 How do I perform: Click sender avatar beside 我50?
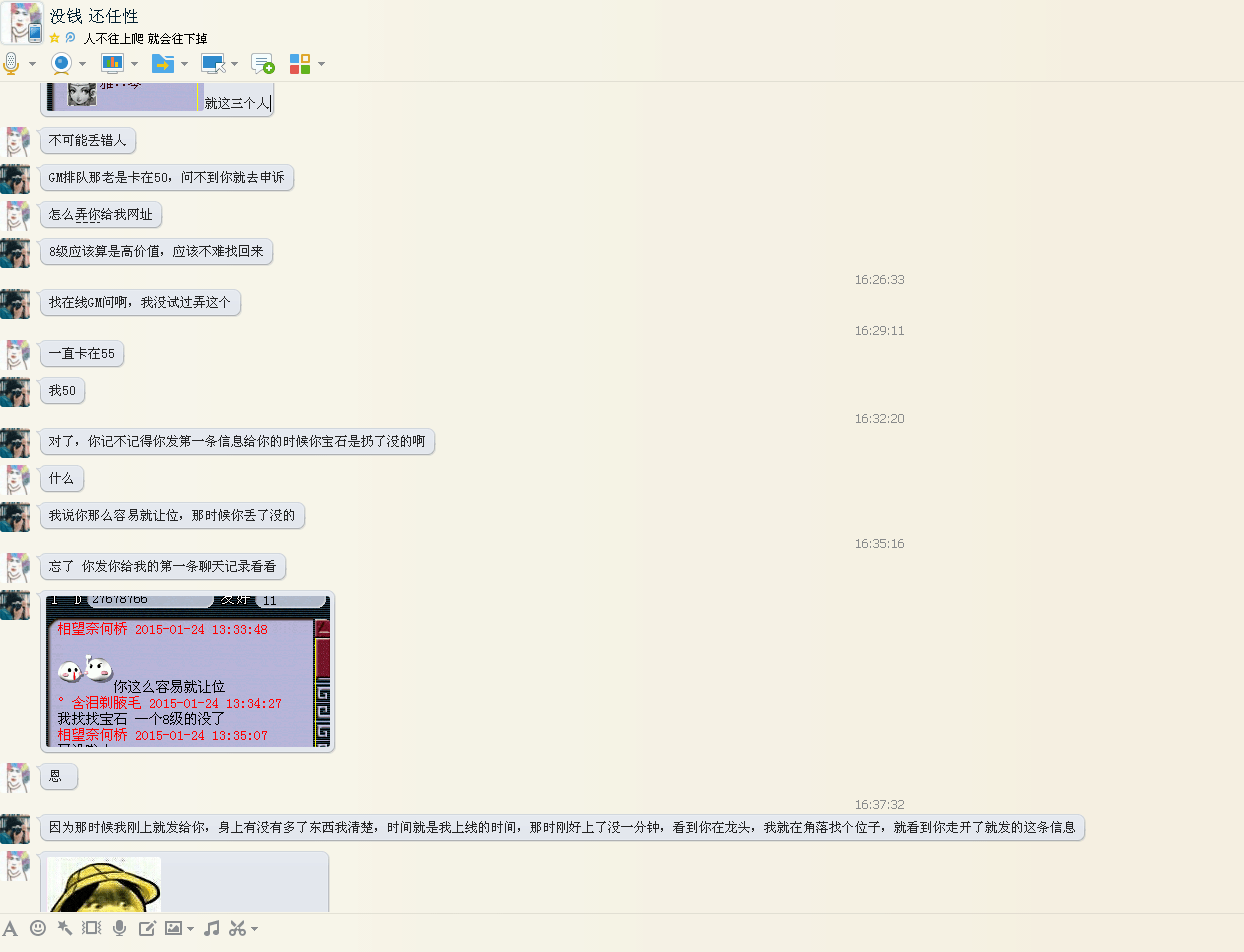(x=15, y=392)
